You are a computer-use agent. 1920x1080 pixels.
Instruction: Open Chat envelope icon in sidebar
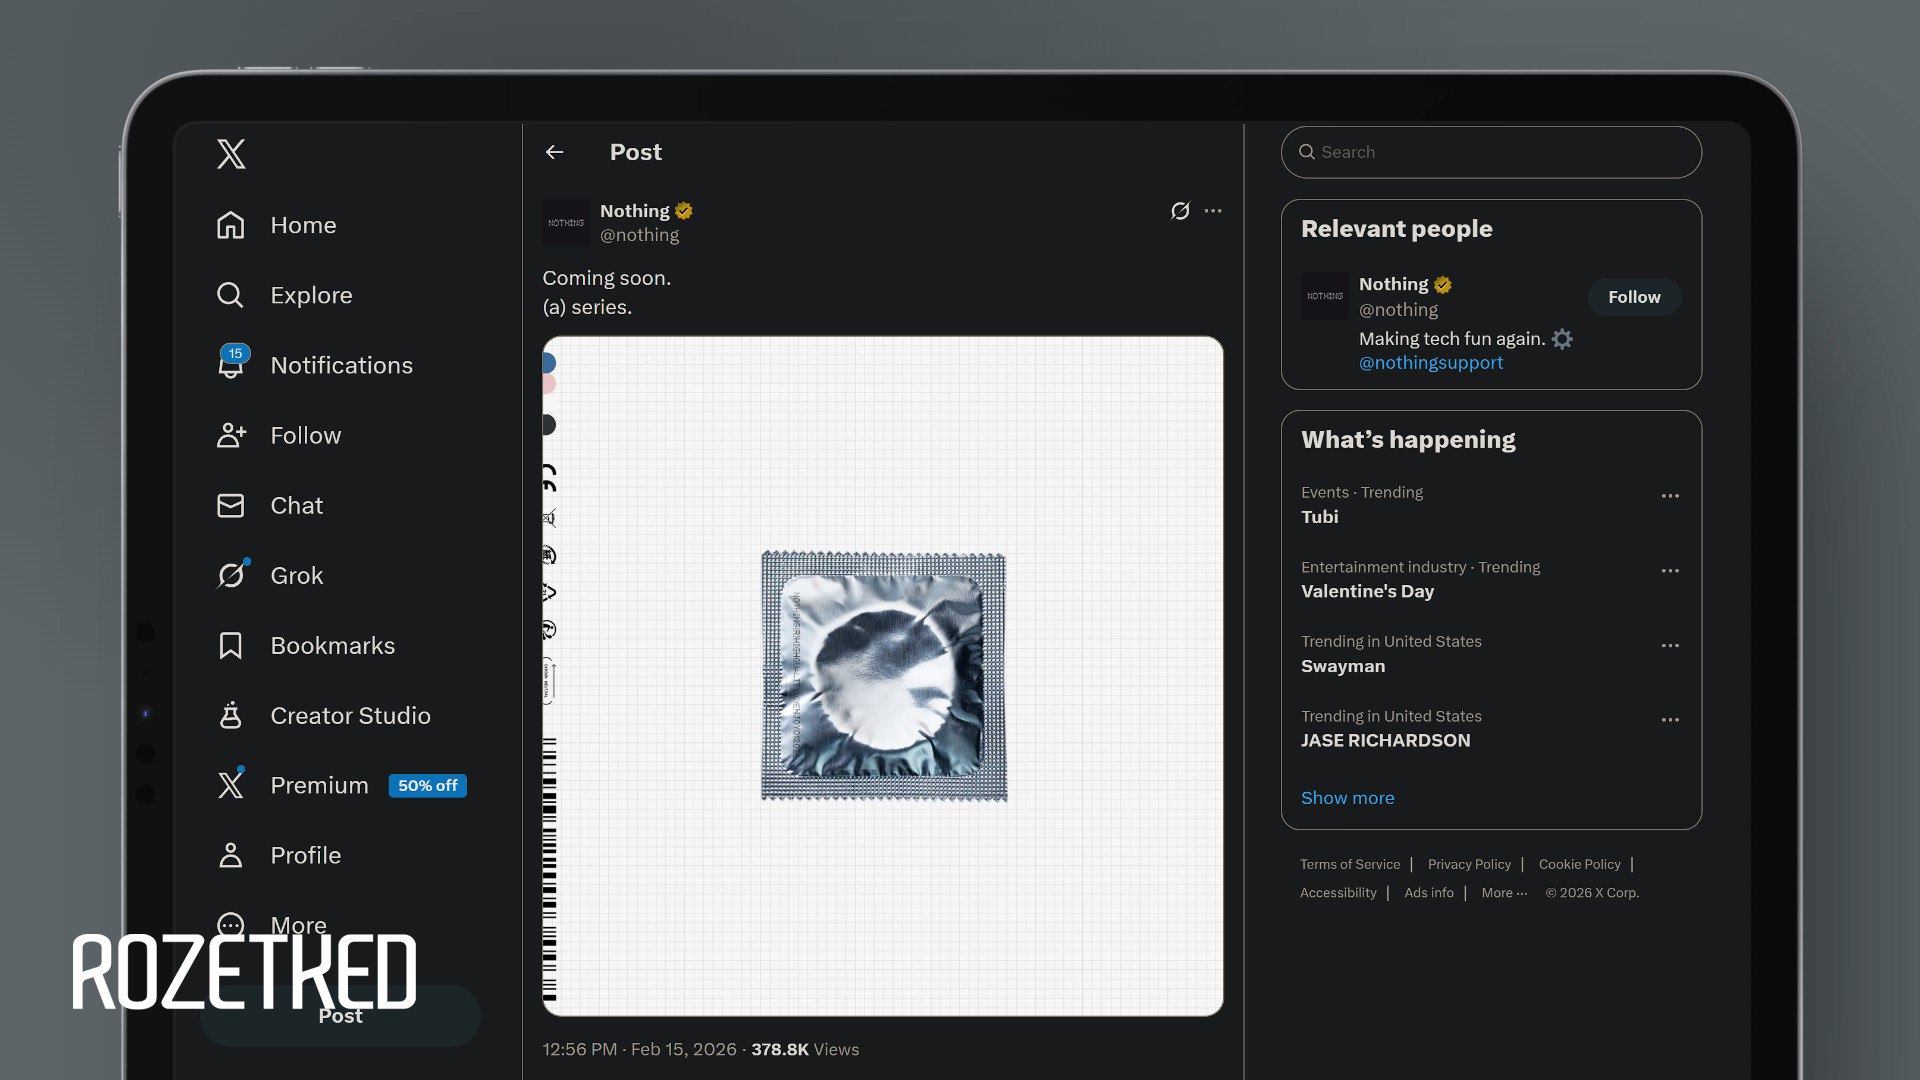(230, 506)
